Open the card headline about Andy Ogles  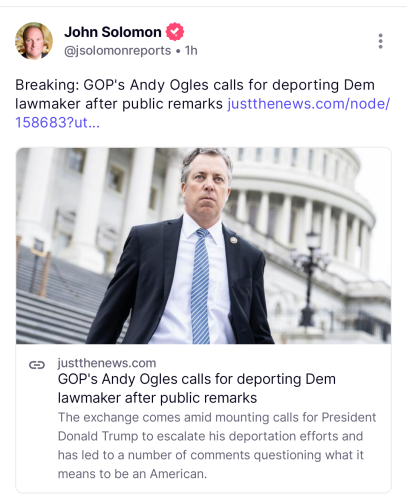click(x=197, y=388)
